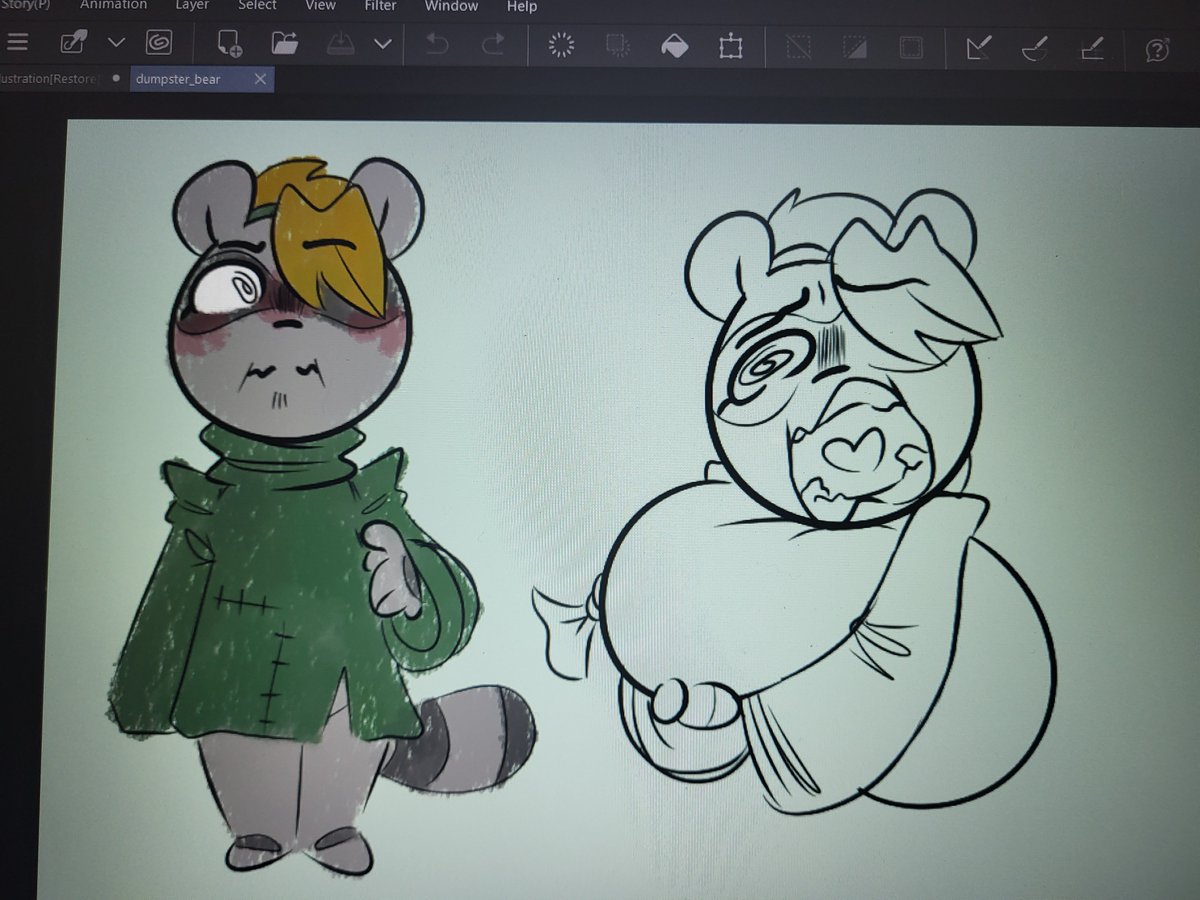Screen dimensions: 1200x900
Task: Open the Layer menu
Action: (x=192, y=5)
